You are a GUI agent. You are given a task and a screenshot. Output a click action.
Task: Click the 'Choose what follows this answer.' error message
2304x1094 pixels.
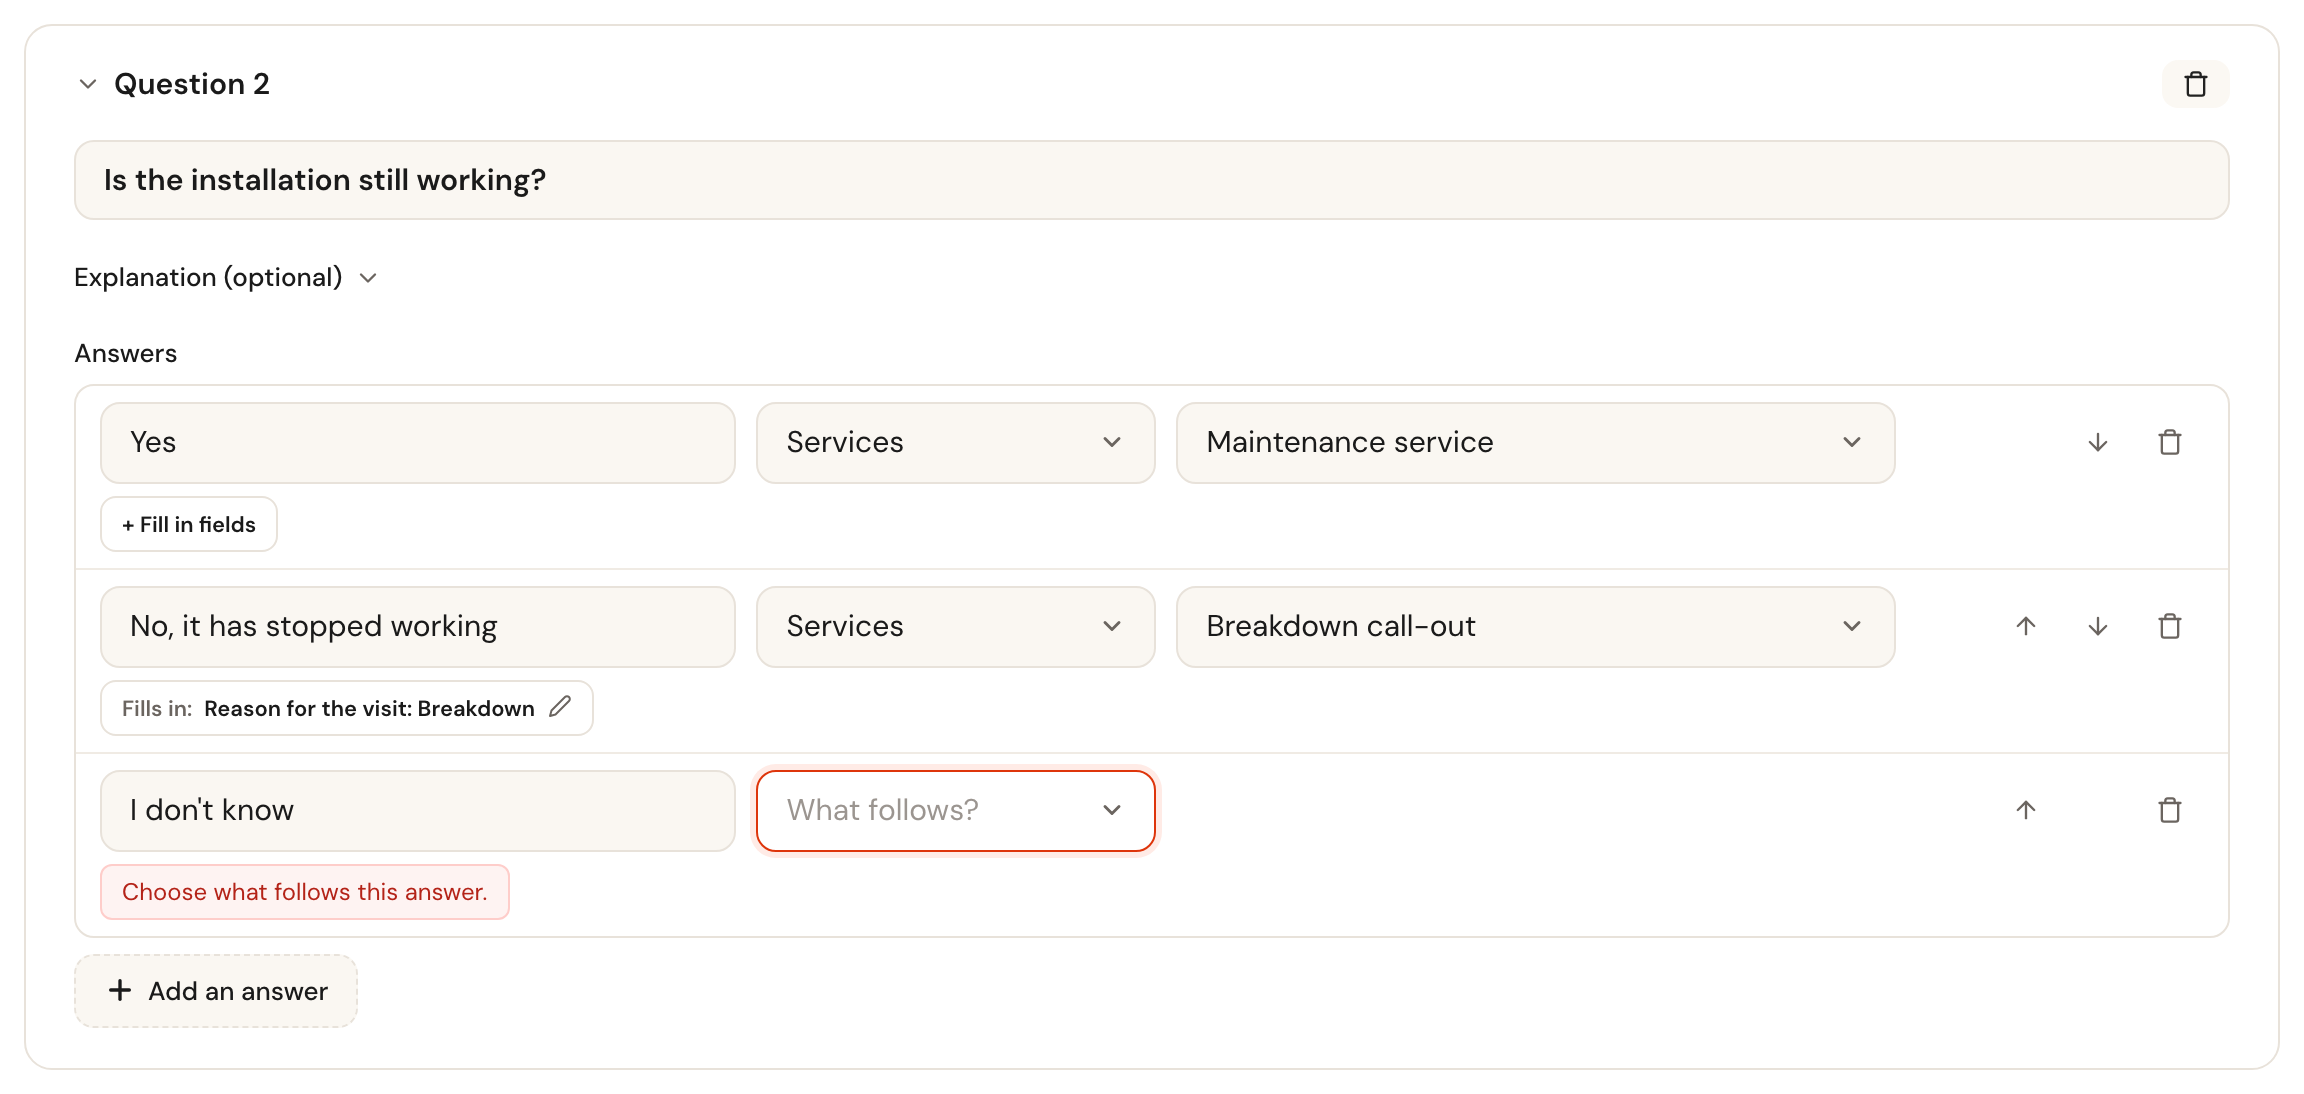point(305,892)
